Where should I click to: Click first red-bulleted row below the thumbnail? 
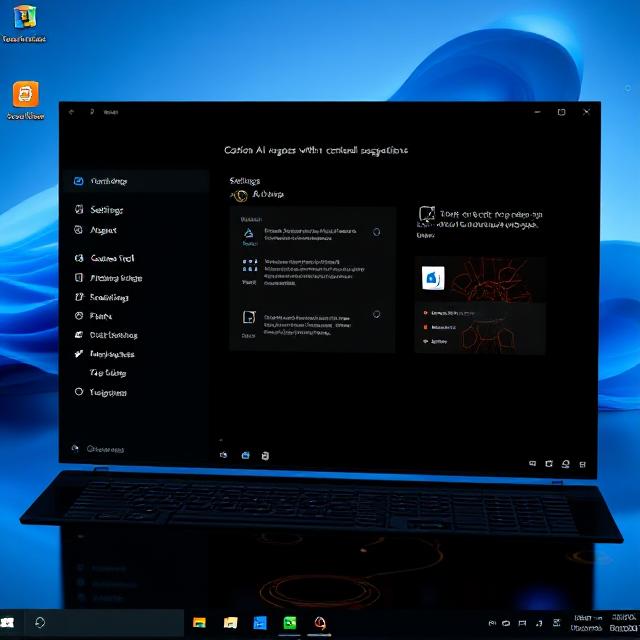coord(449,313)
